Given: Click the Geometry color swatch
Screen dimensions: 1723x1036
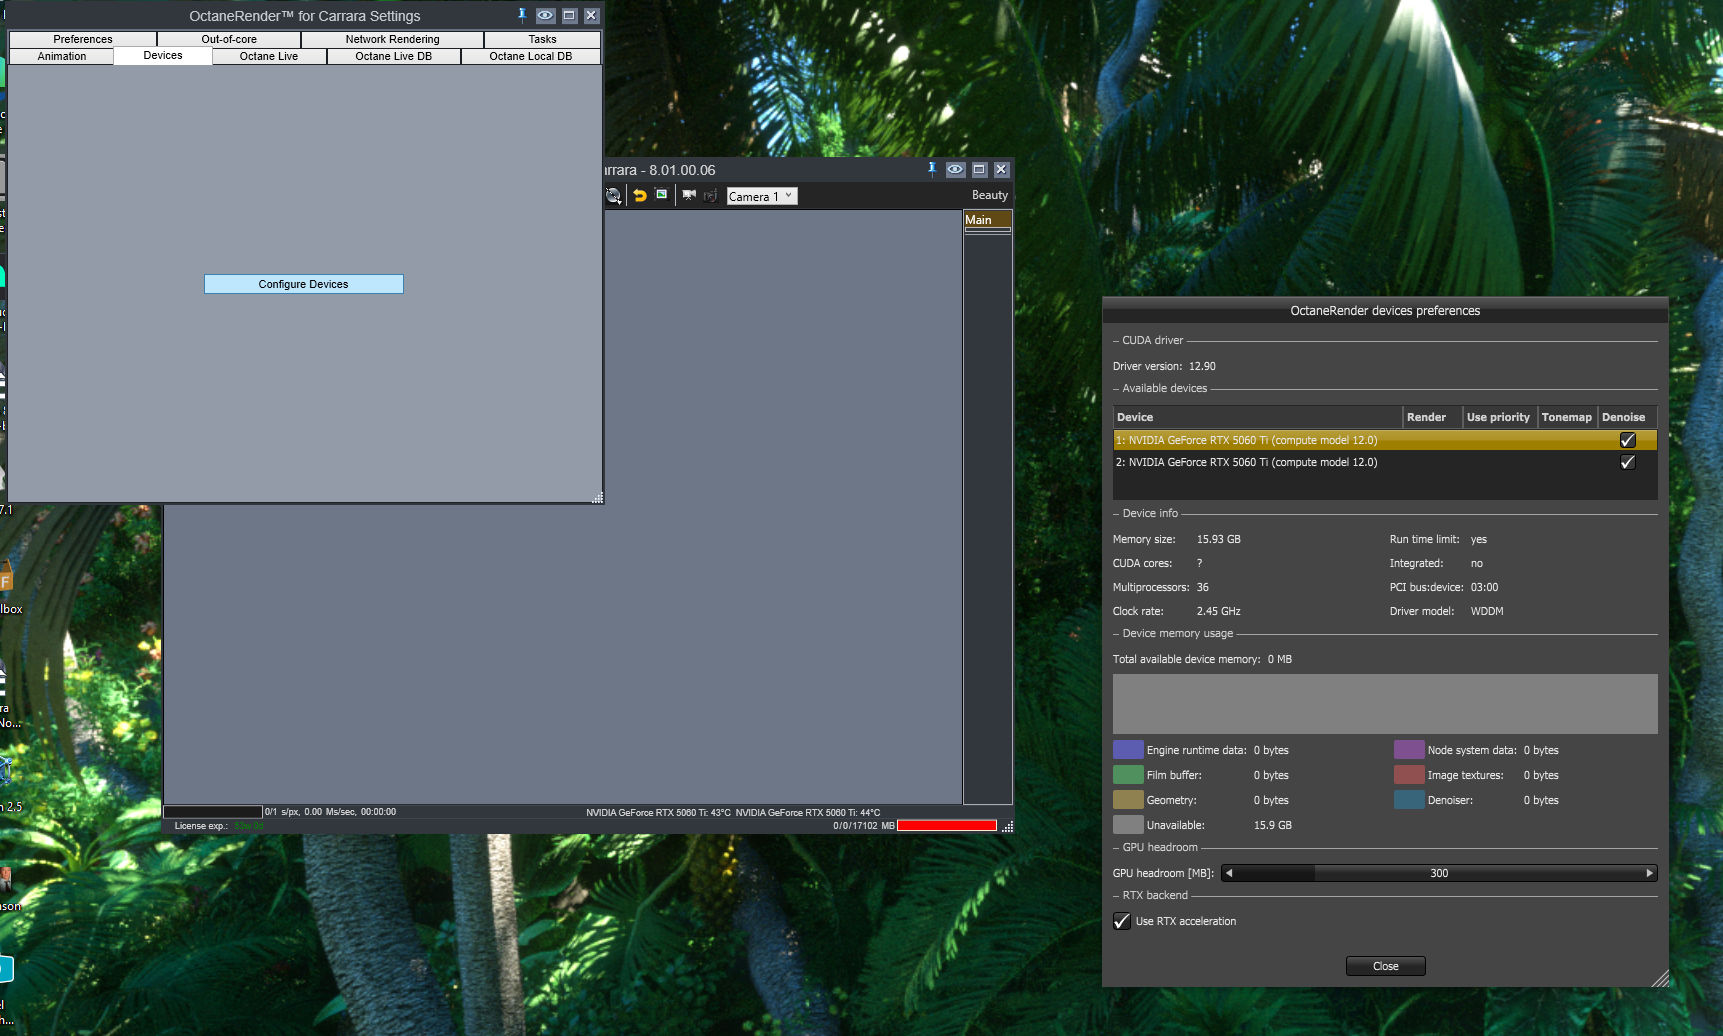Looking at the screenshot, I should click(1128, 800).
